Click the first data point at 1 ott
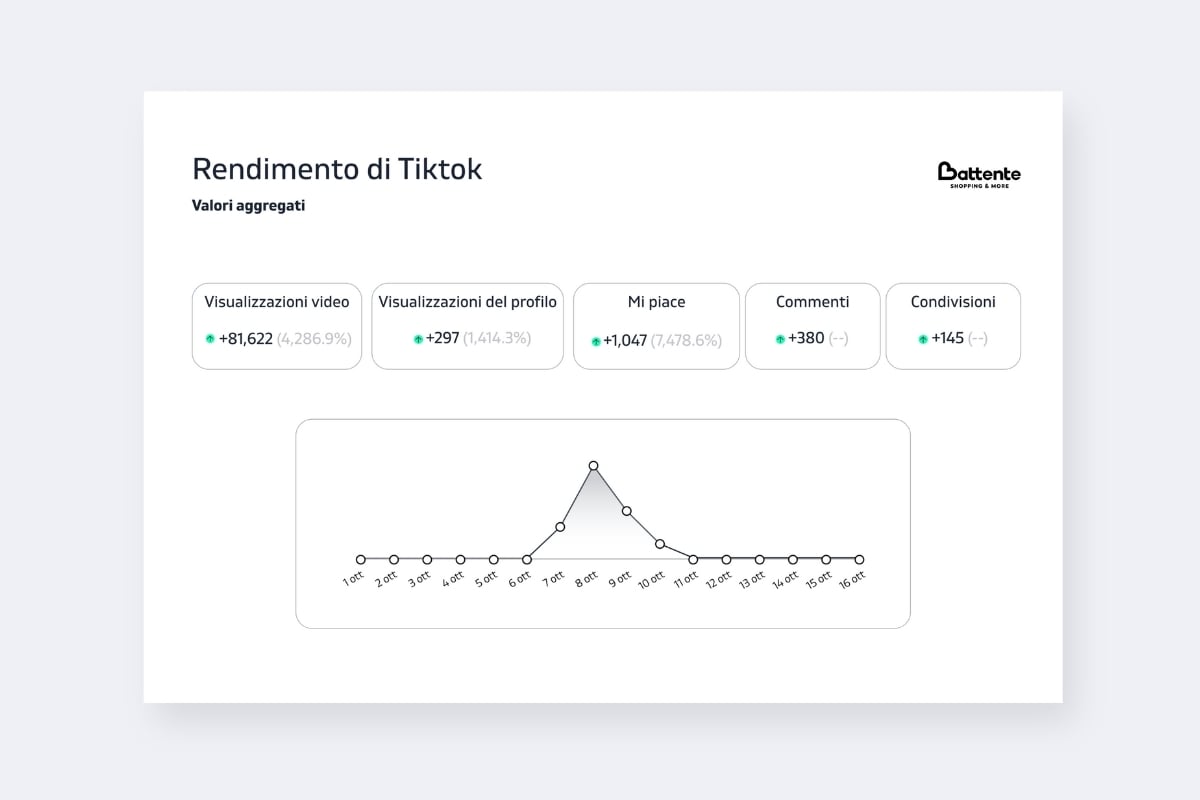 point(361,559)
